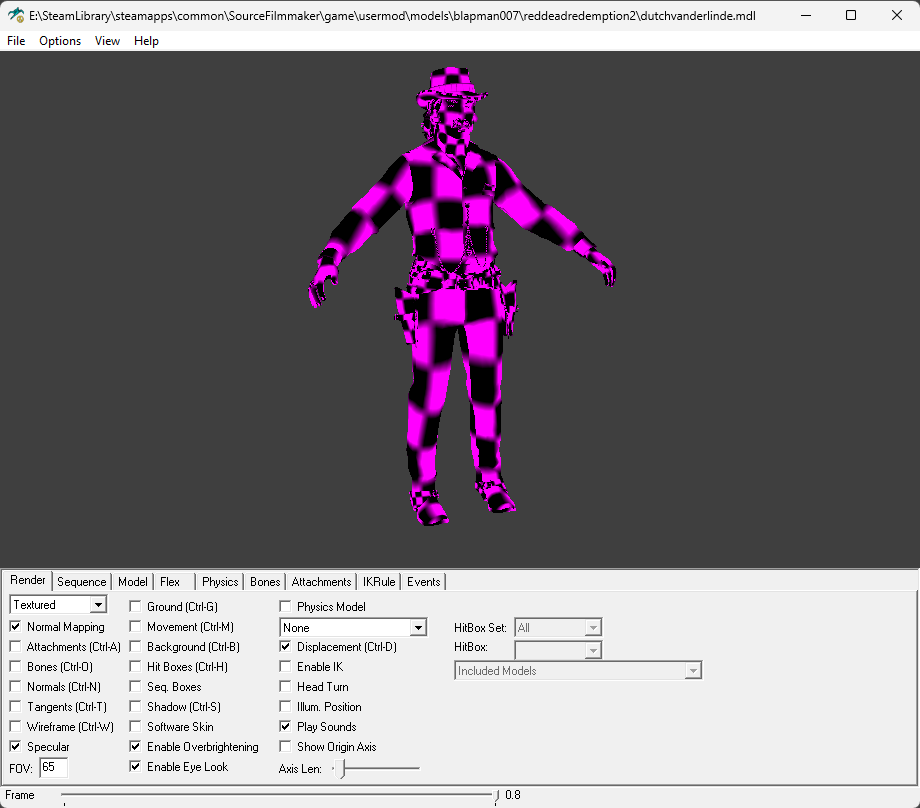The width and height of the screenshot is (920, 808).
Task: Check the Head Turn checkbox
Action: (286, 687)
